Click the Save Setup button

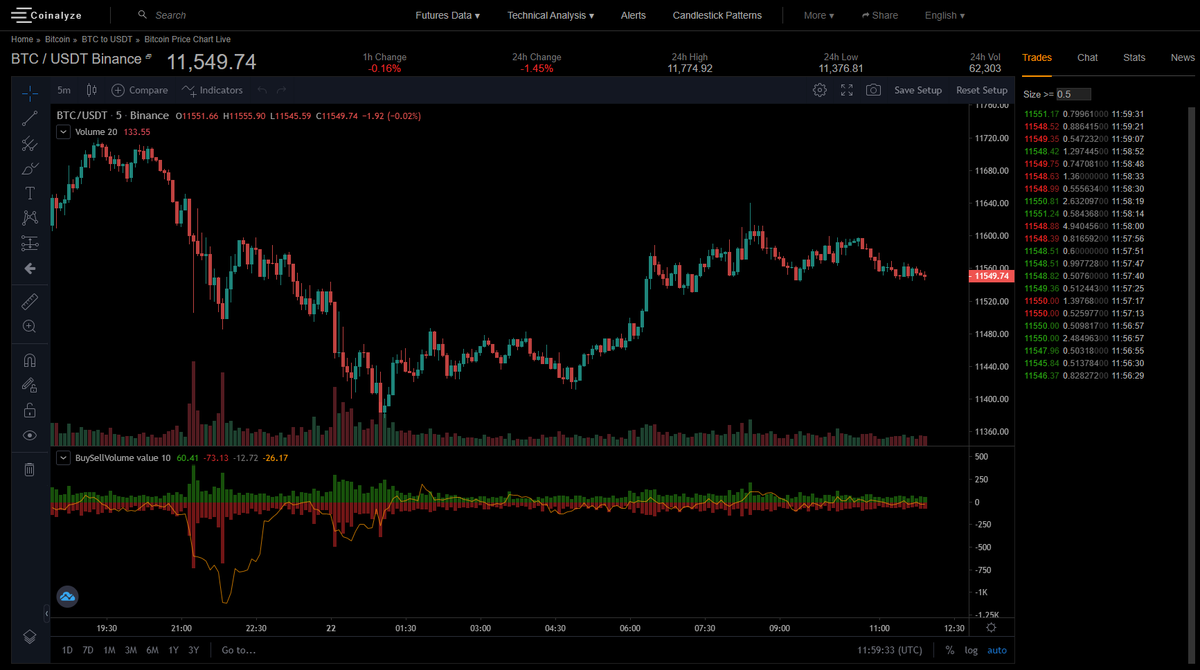tap(917, 89)
